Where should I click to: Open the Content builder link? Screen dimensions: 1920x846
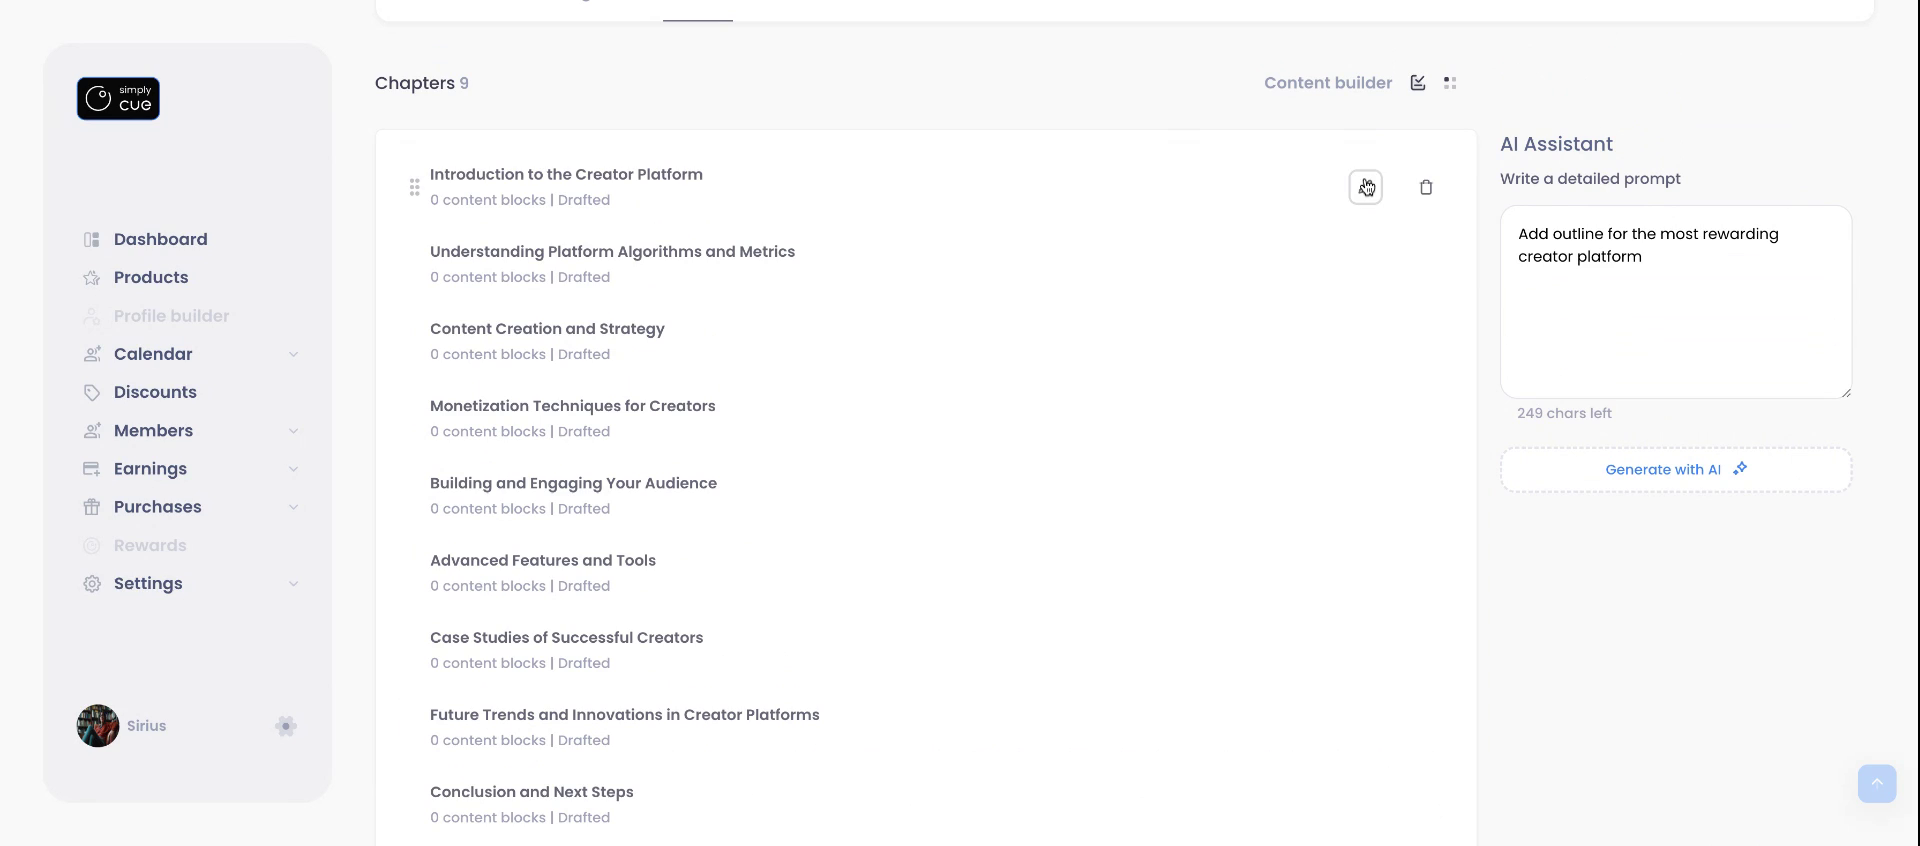pyautogui.click(x=1327, y=83)
